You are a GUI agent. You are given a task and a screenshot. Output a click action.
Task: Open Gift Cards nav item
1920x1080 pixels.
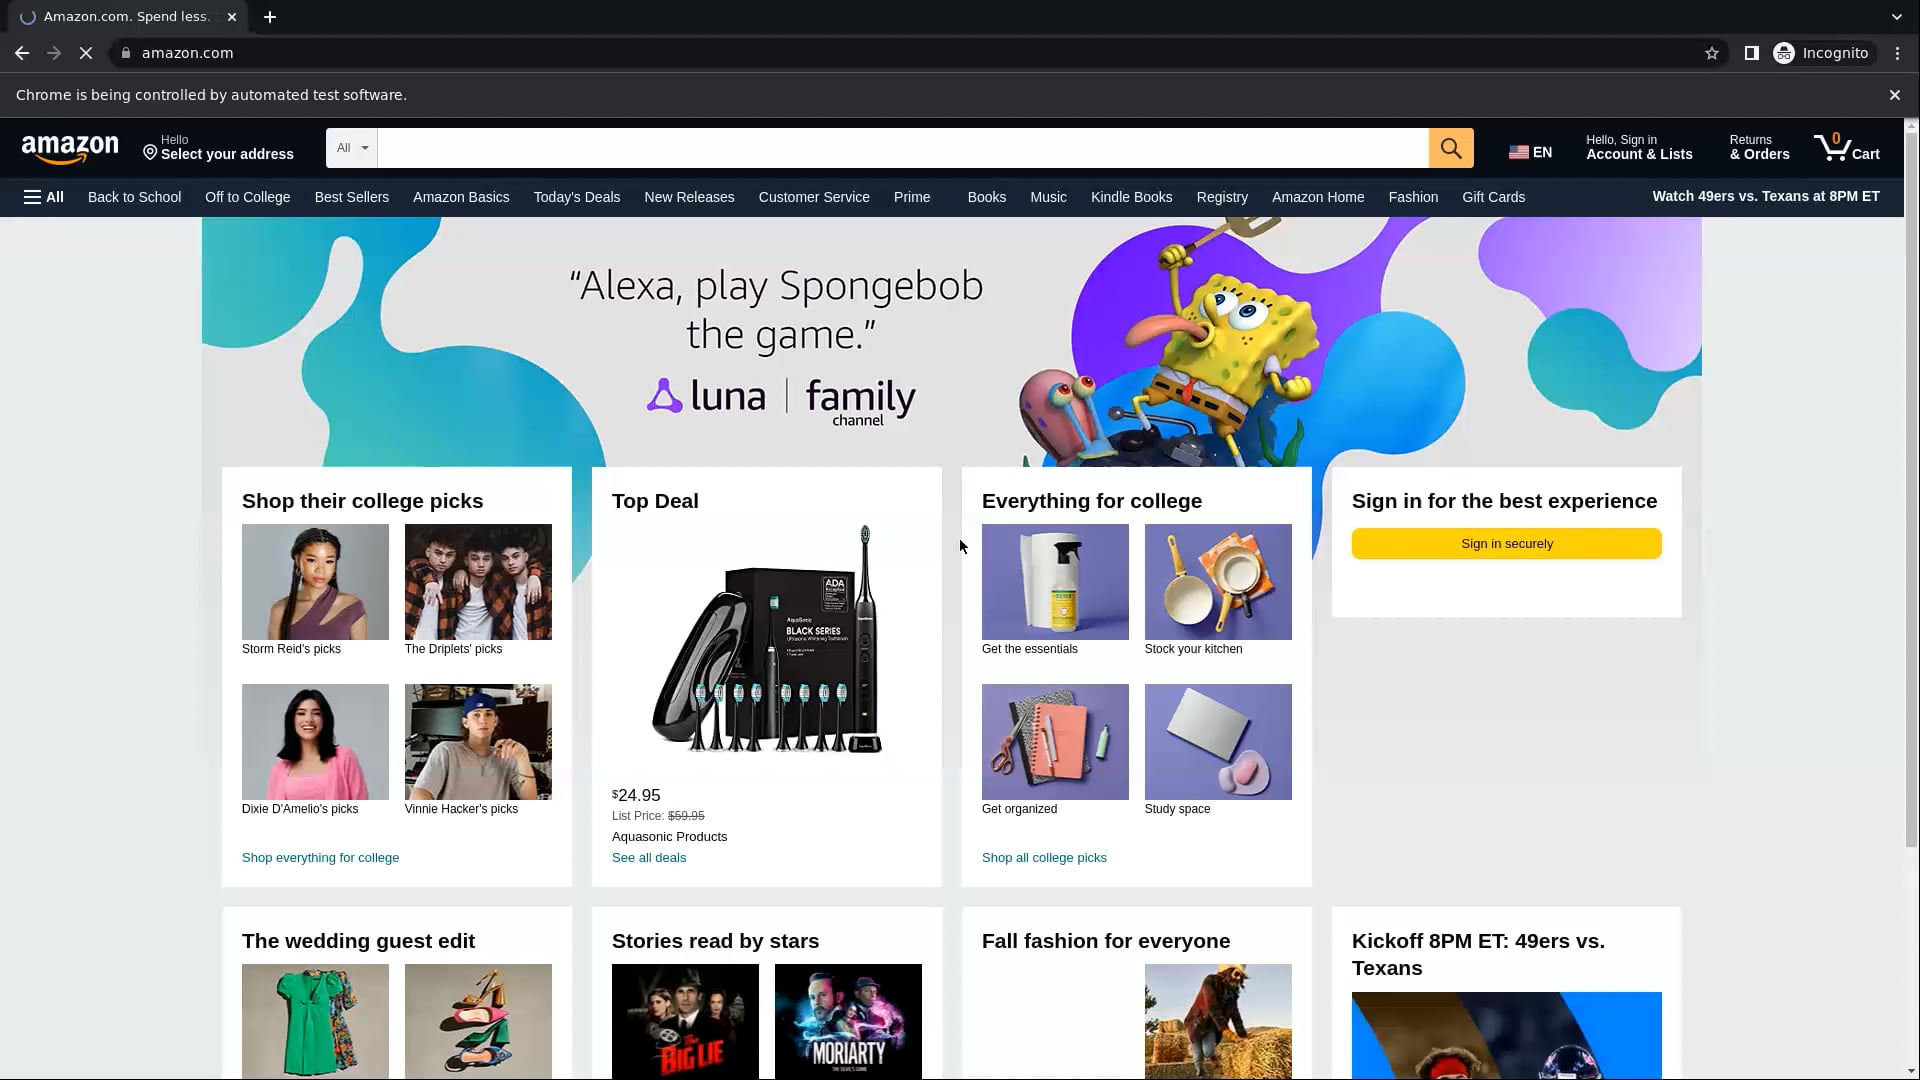[x=1494, y=197]
